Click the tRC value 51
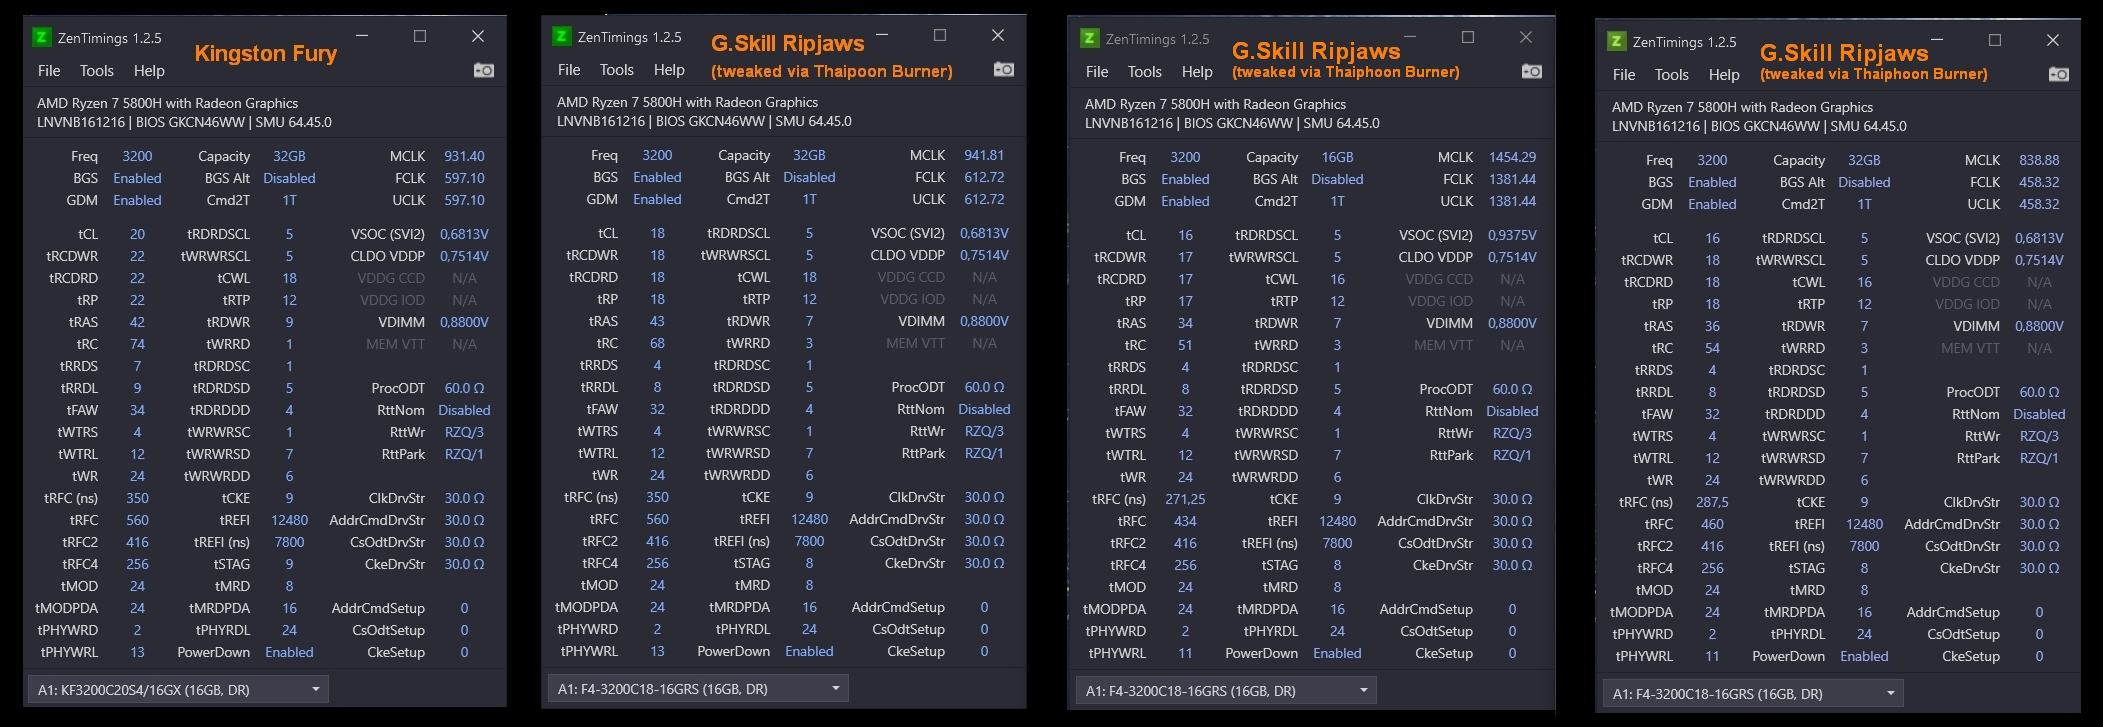2103x727 pixels. (1185, 345)
